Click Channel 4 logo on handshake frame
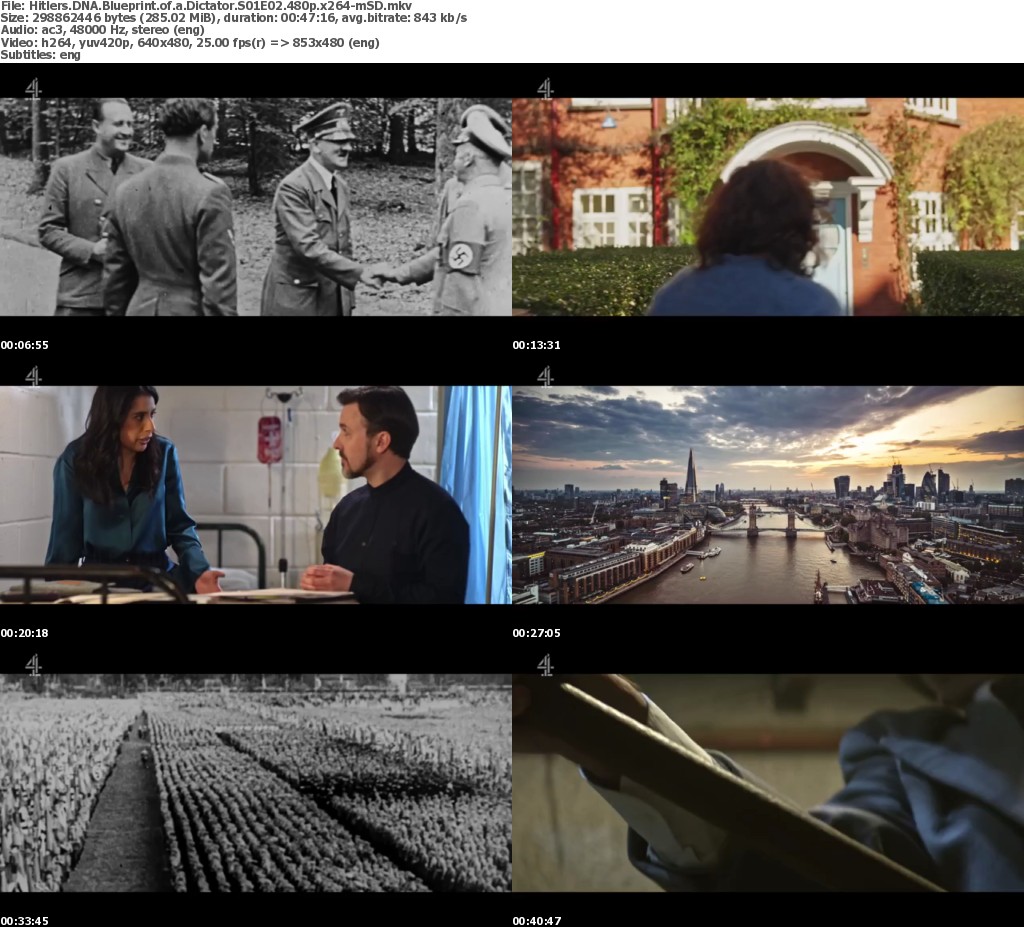Screen dimensions: 1024x927 (x=33, y=88)
